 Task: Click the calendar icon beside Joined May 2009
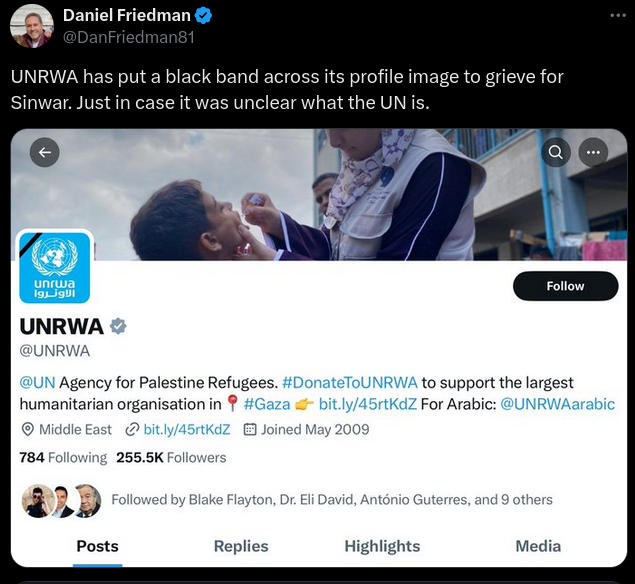click(250, 429)
